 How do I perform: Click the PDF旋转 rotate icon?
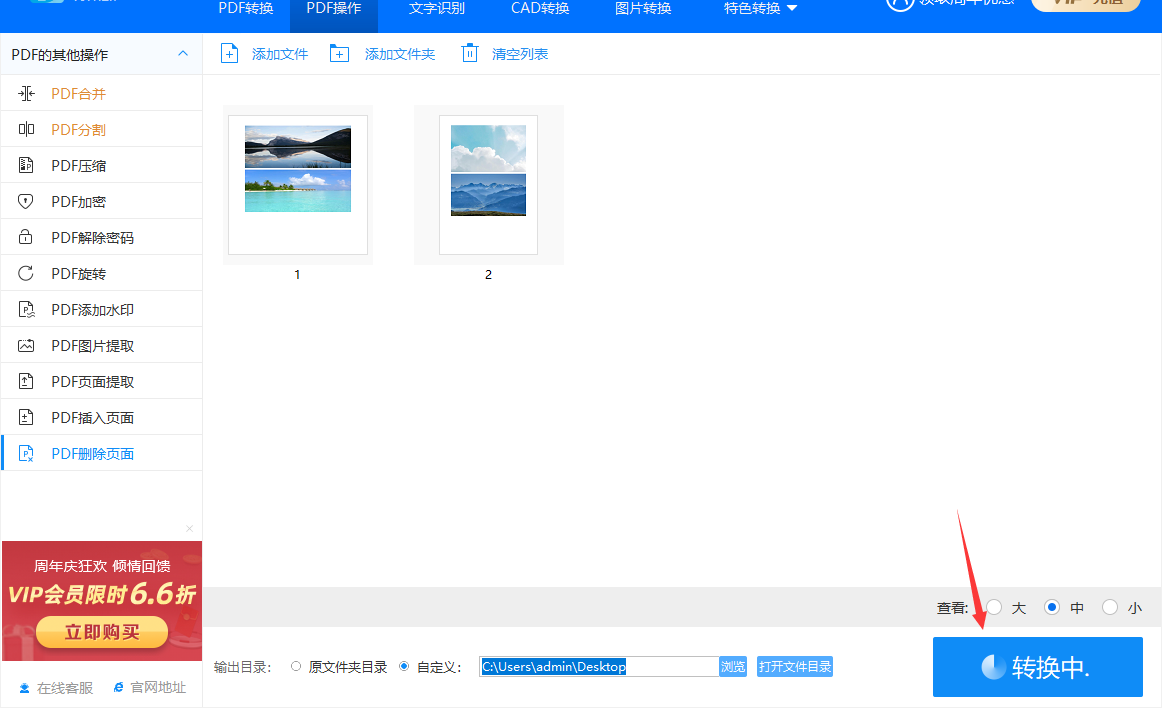click(x=26, y=274)
